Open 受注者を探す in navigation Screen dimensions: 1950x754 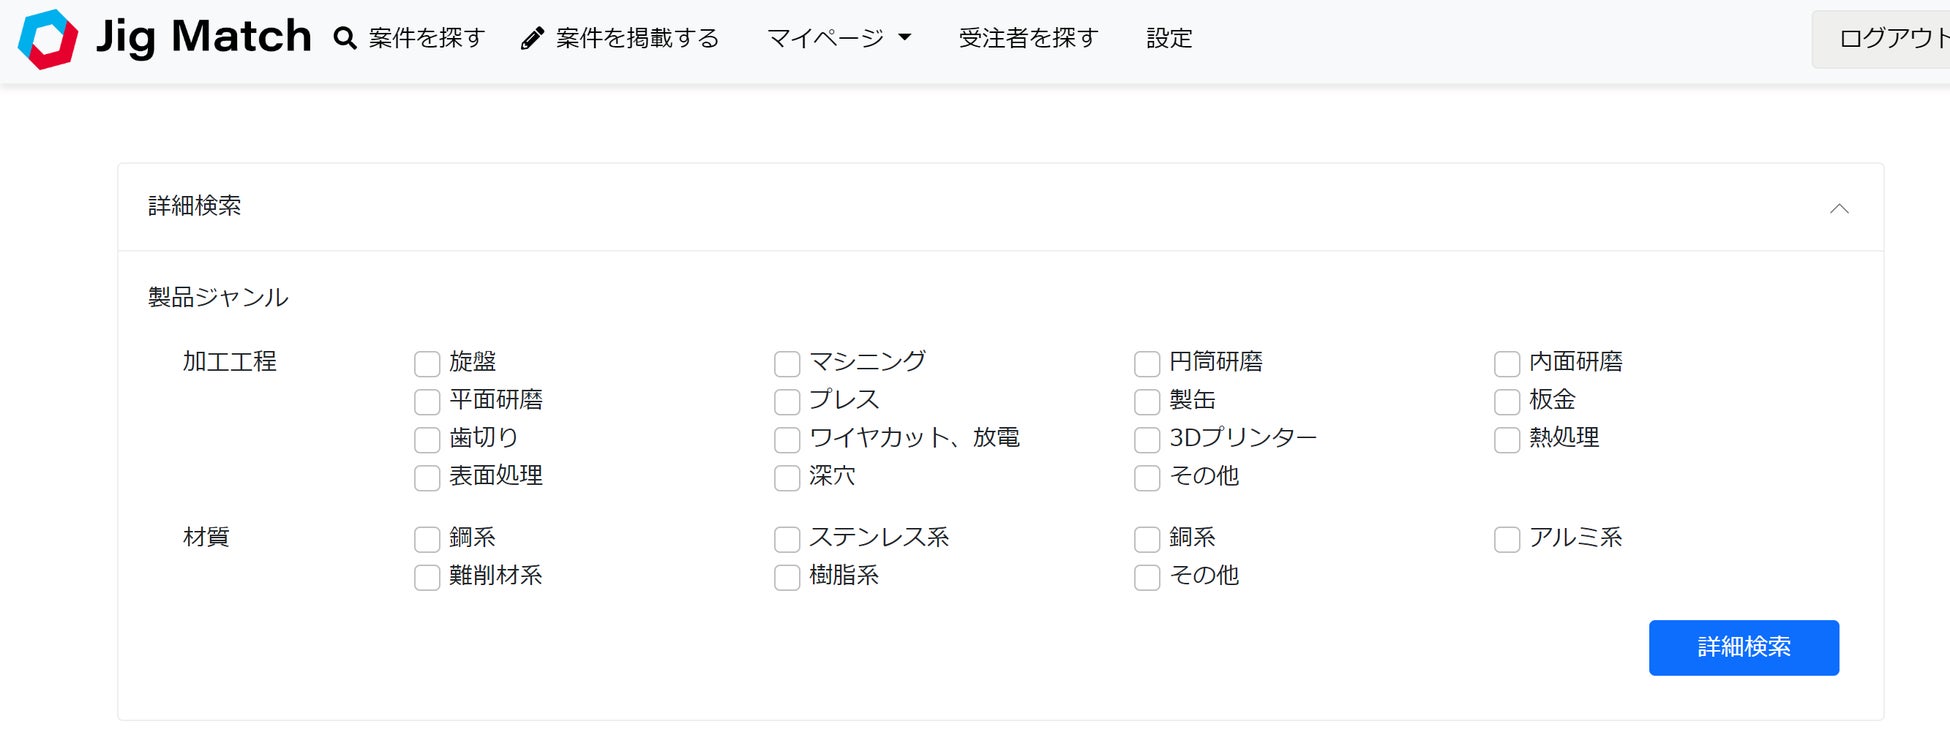(1028, 38)
